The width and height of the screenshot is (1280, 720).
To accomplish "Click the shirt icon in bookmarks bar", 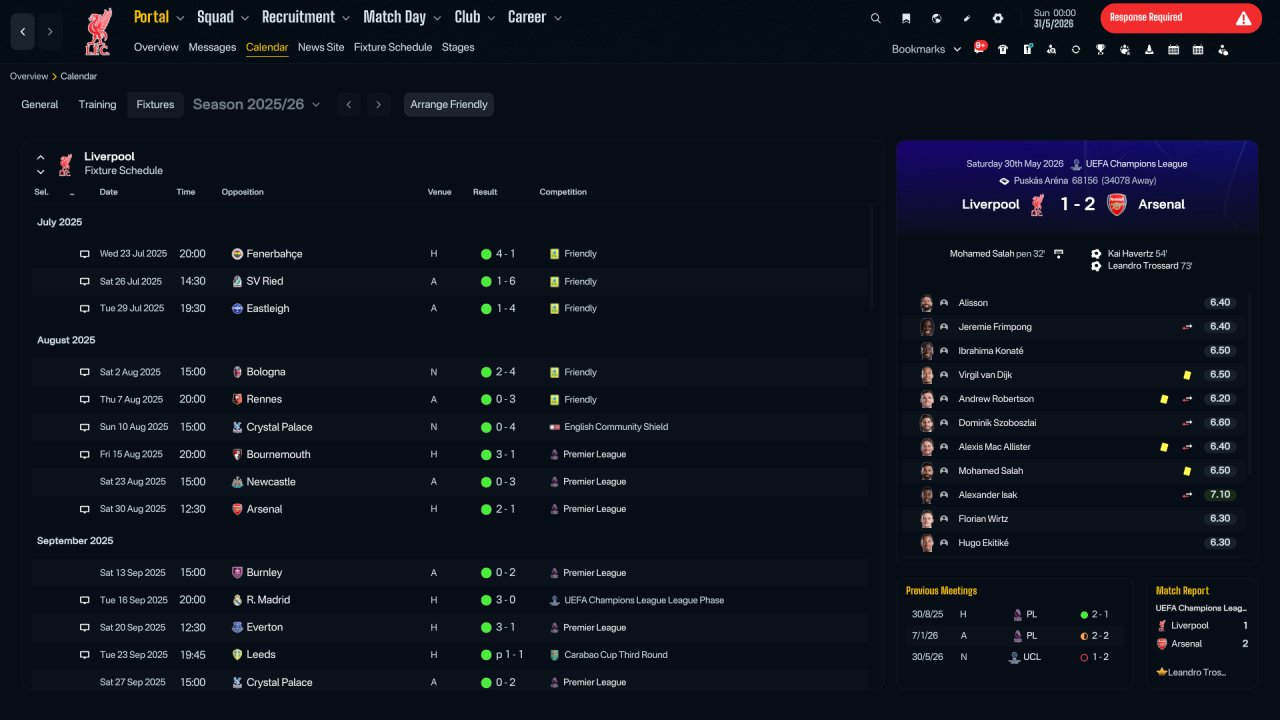I will tap(1003, 49).
